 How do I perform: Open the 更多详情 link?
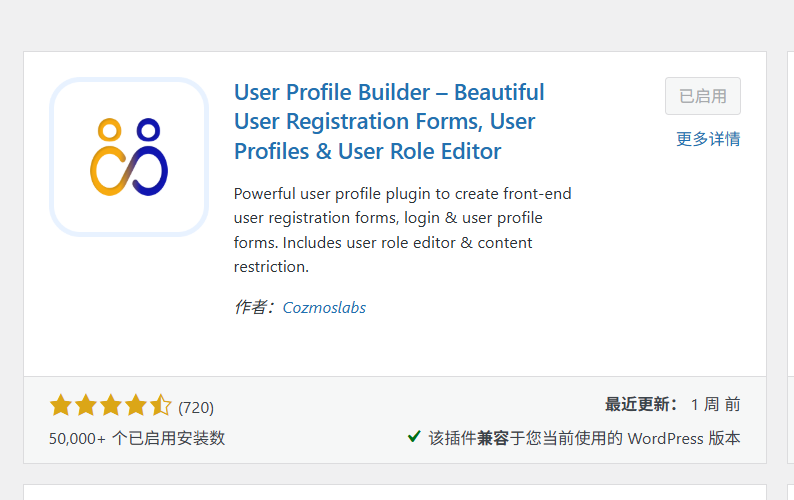[x=708, y=138]
